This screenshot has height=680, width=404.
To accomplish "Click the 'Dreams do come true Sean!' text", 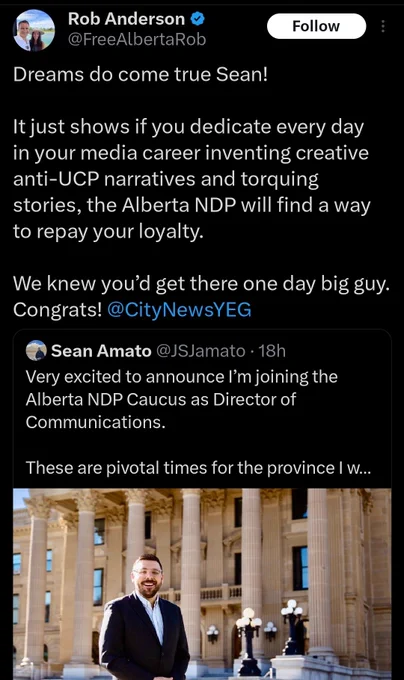I will point(140,75).
